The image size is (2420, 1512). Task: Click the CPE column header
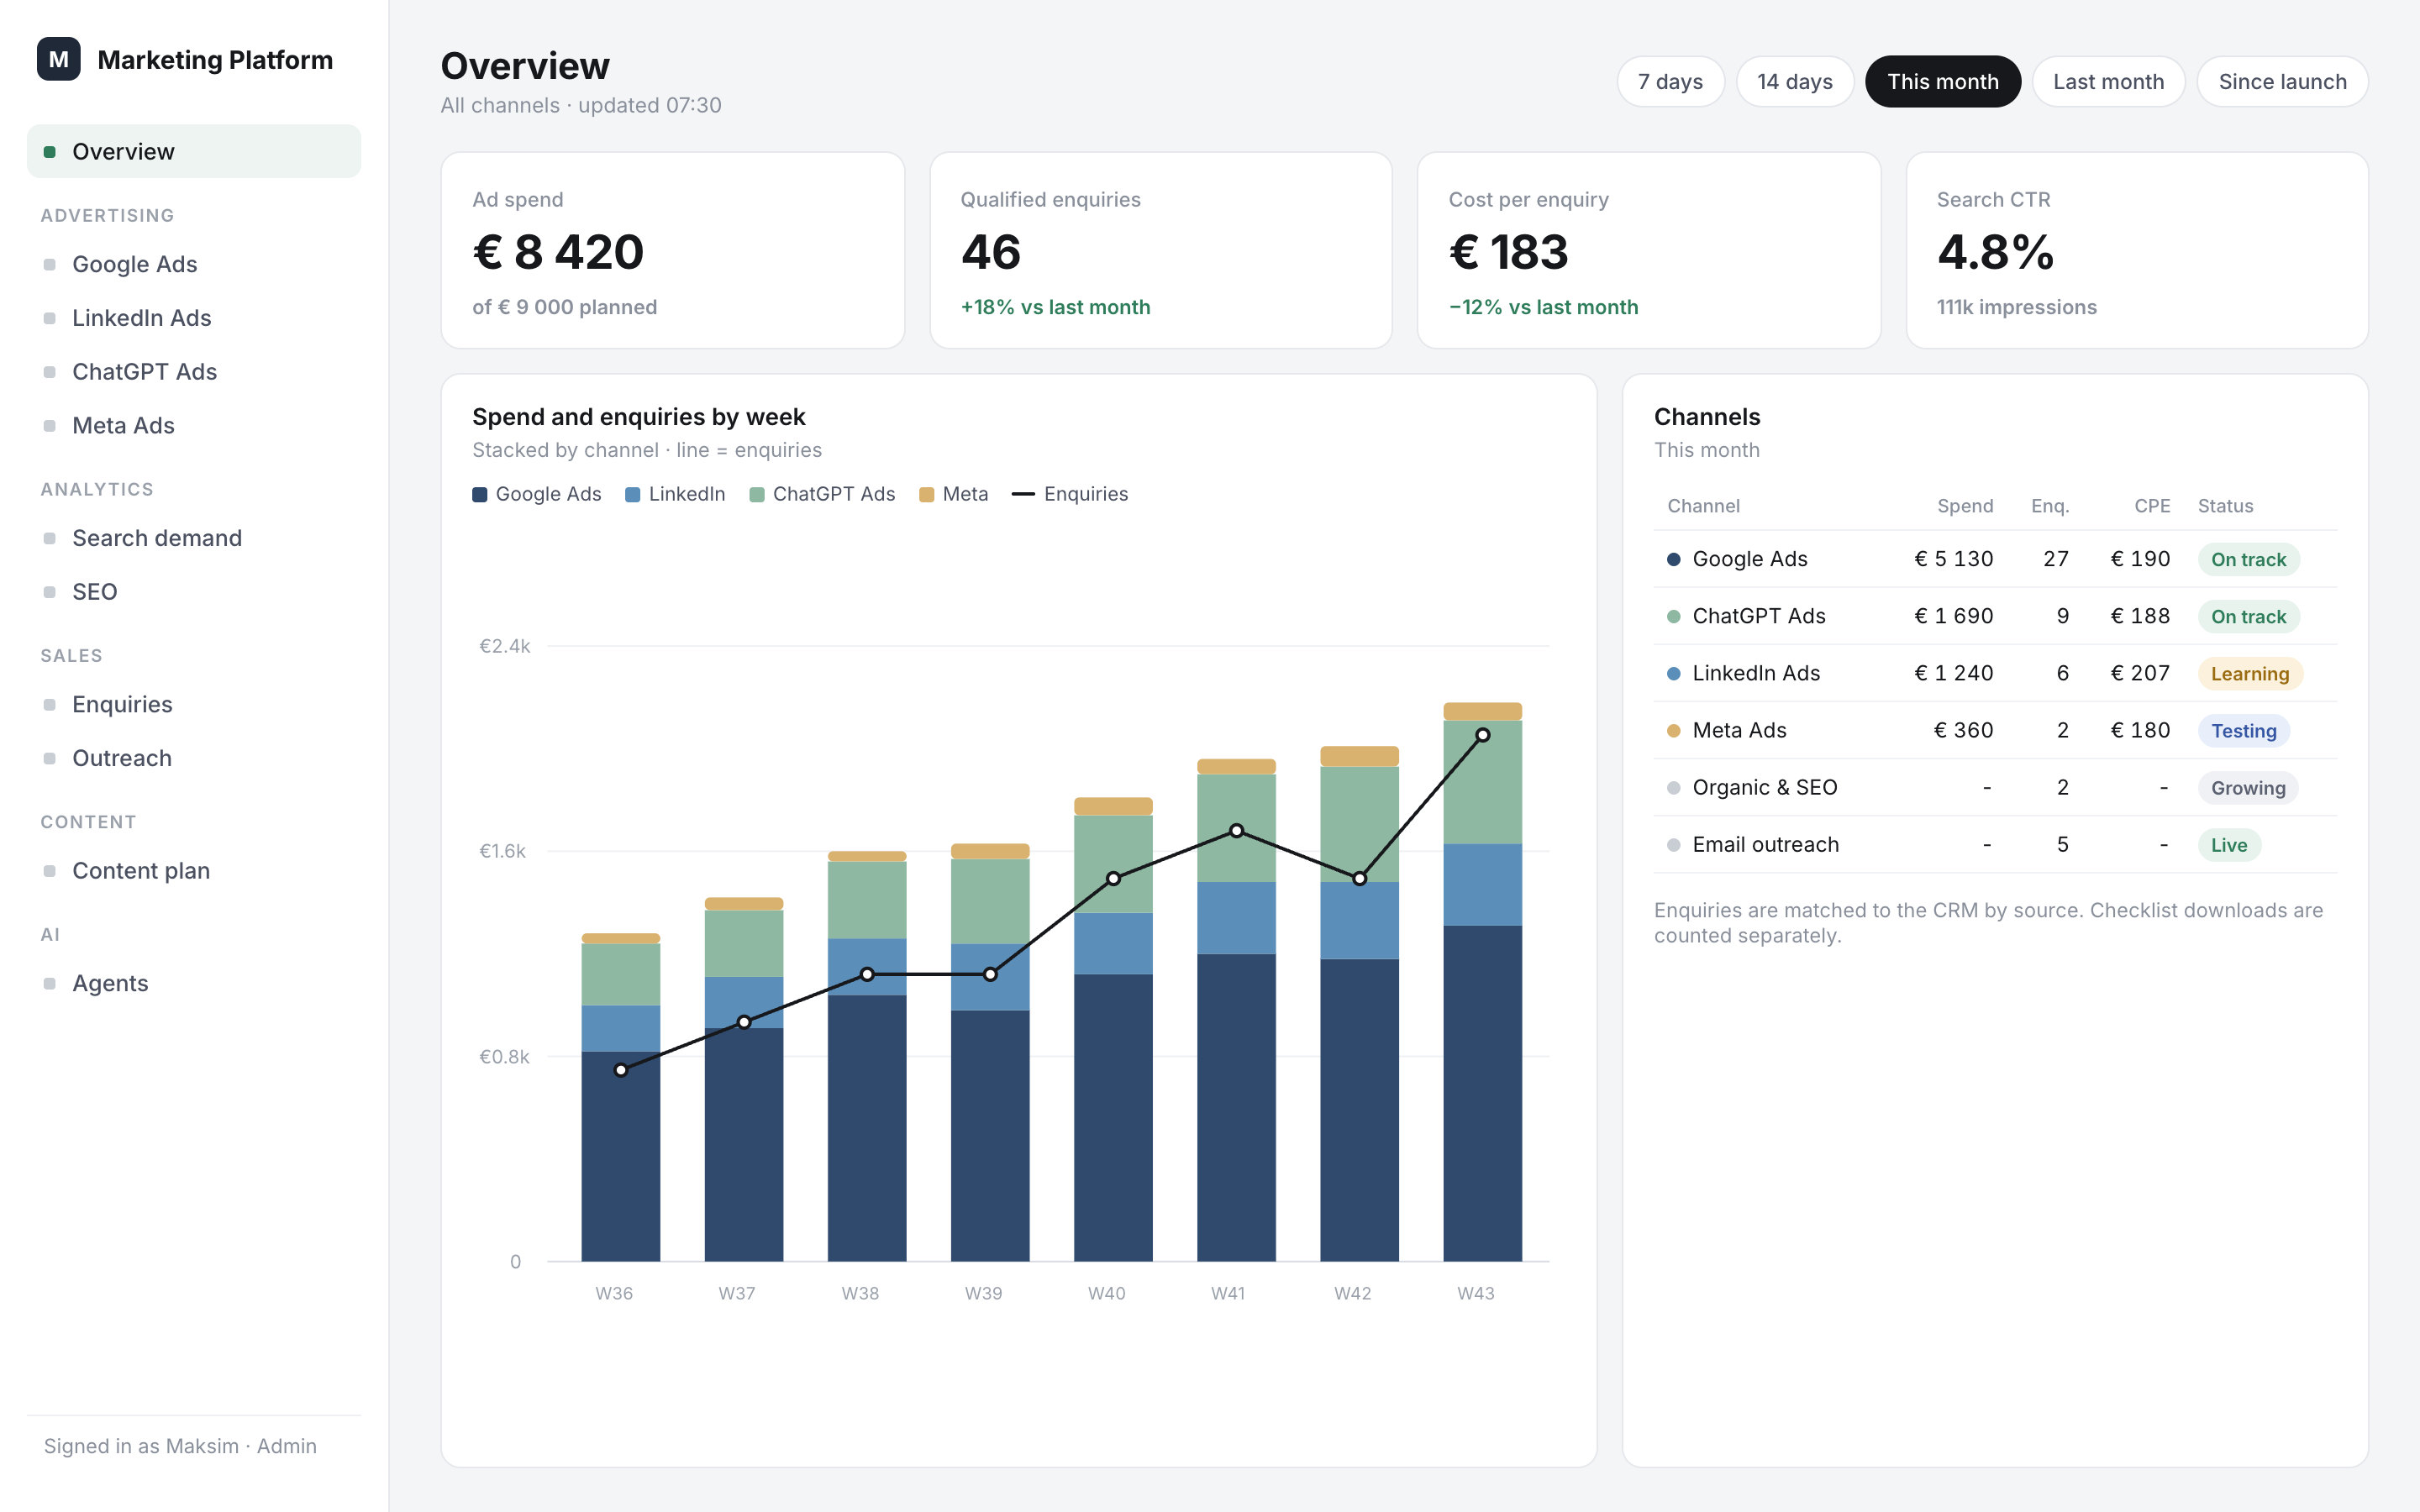[2152, 506]
